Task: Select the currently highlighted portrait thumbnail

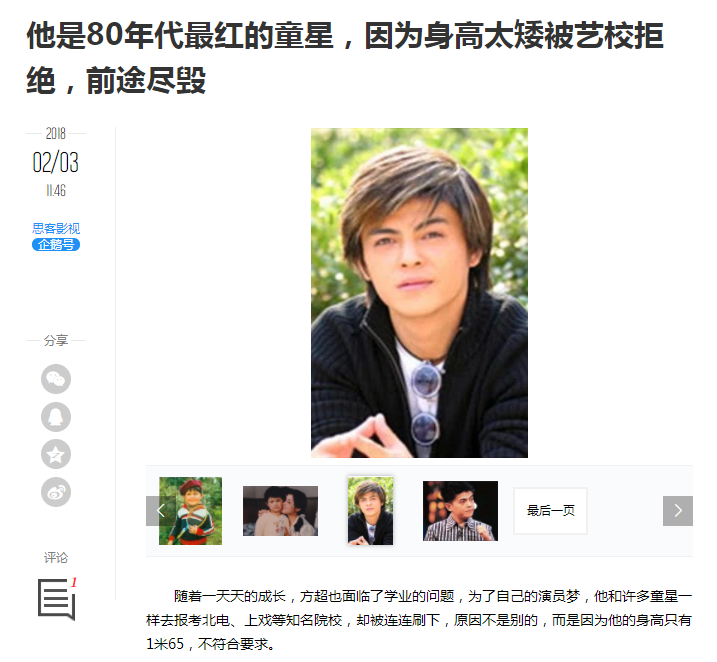Action: (x=370, y=511)
